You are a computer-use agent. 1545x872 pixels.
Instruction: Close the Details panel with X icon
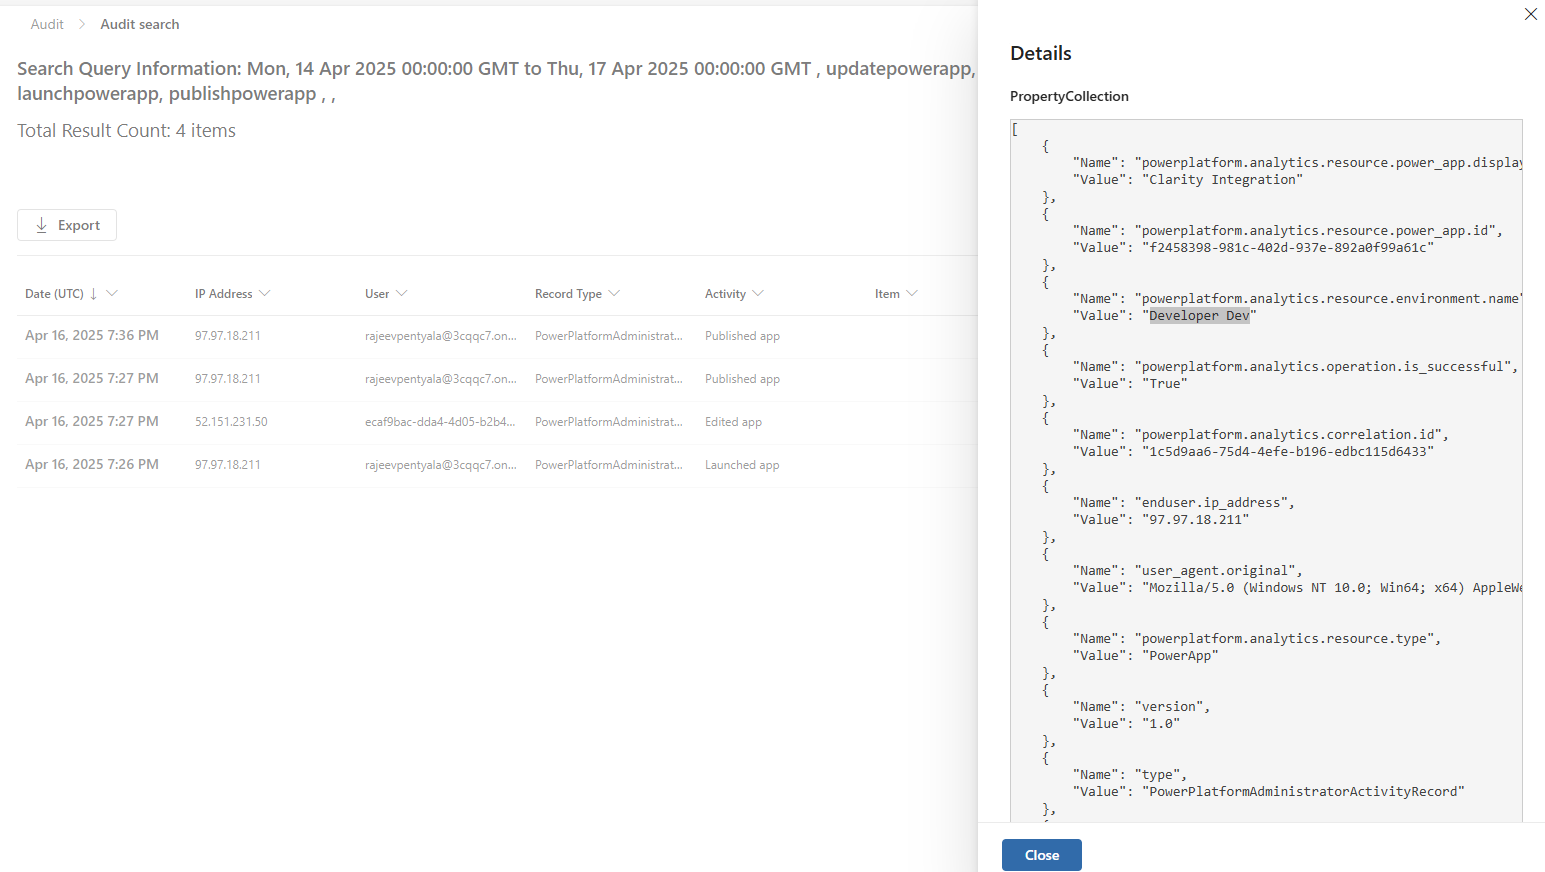pos(1530,14)
